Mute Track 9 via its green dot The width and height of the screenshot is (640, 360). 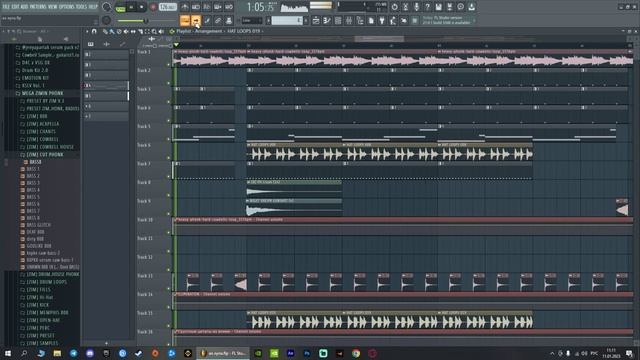point(169,214)
